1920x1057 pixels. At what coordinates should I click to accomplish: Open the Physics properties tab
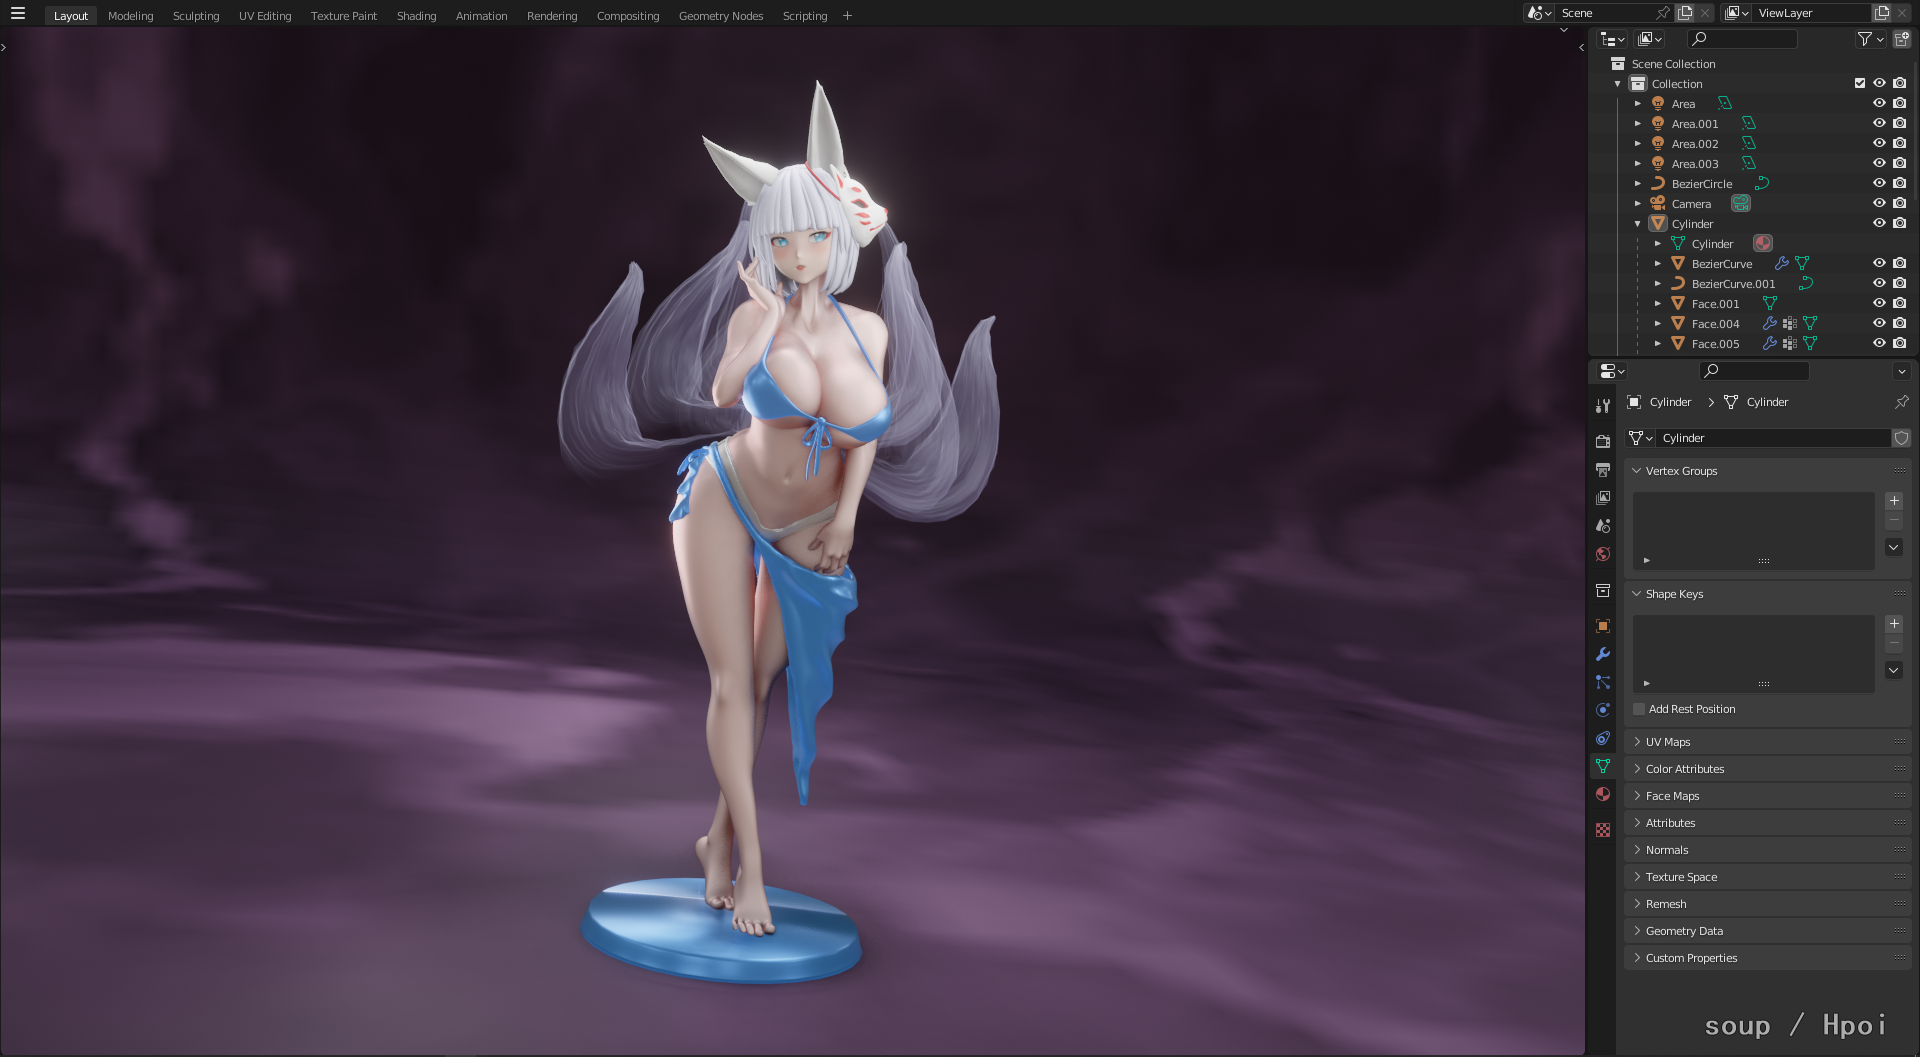(1603, 710)
